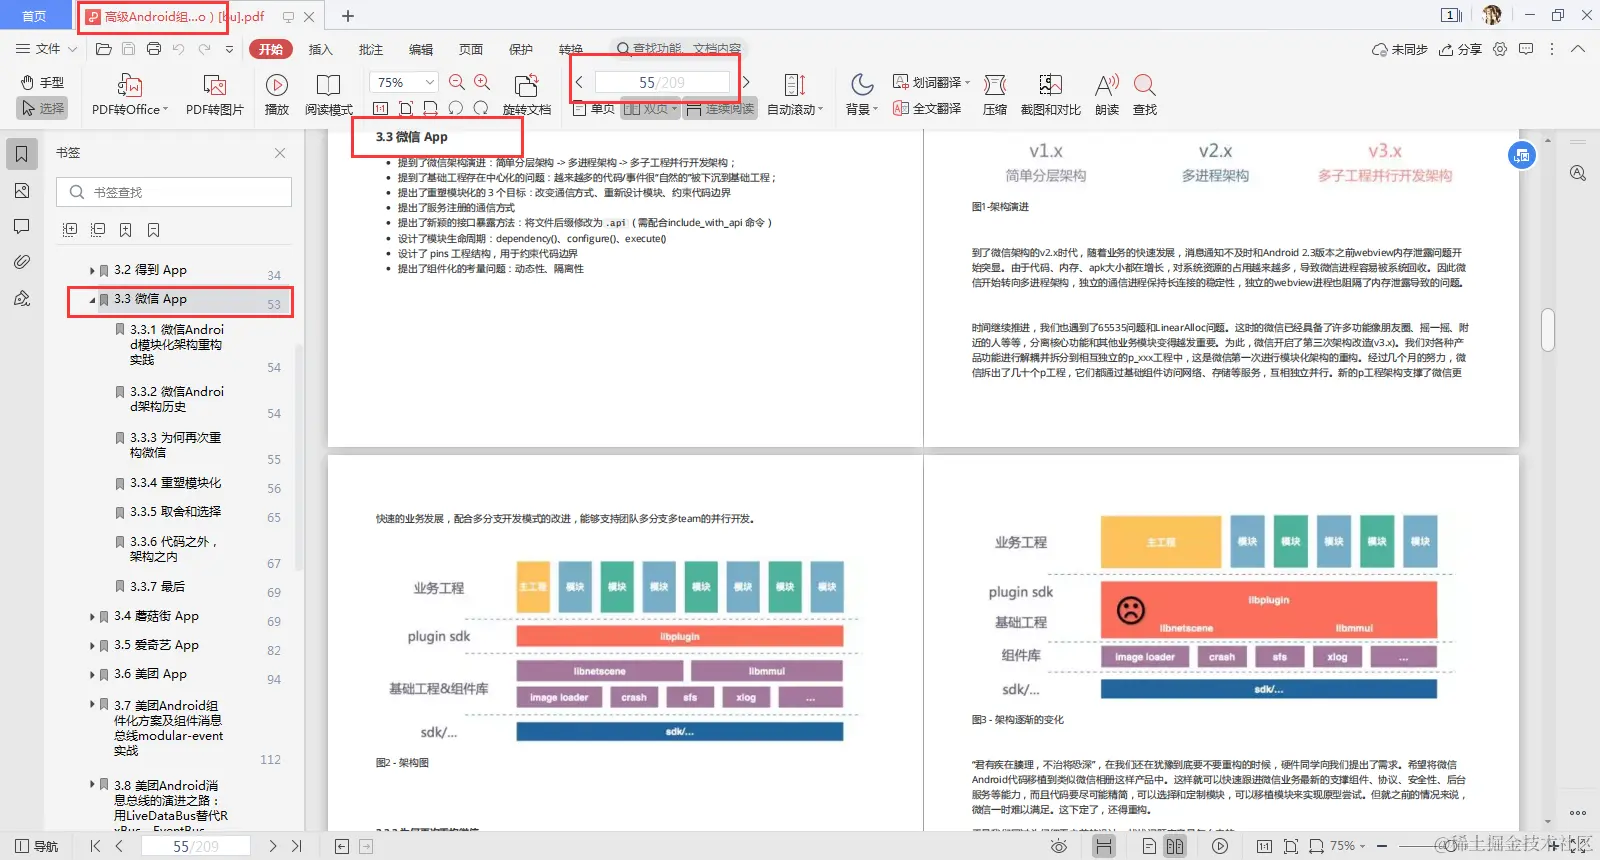
Task: Toggle 连续阅读 continuous reading
Action: [x=720, y=109]
